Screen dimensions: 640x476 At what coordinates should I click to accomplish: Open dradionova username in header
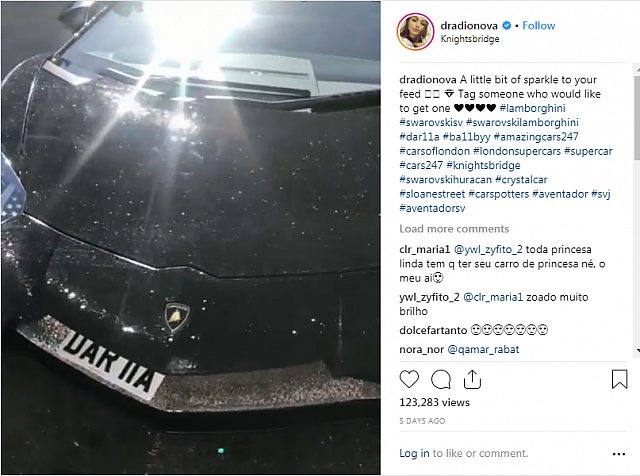(x=469, y=25)
